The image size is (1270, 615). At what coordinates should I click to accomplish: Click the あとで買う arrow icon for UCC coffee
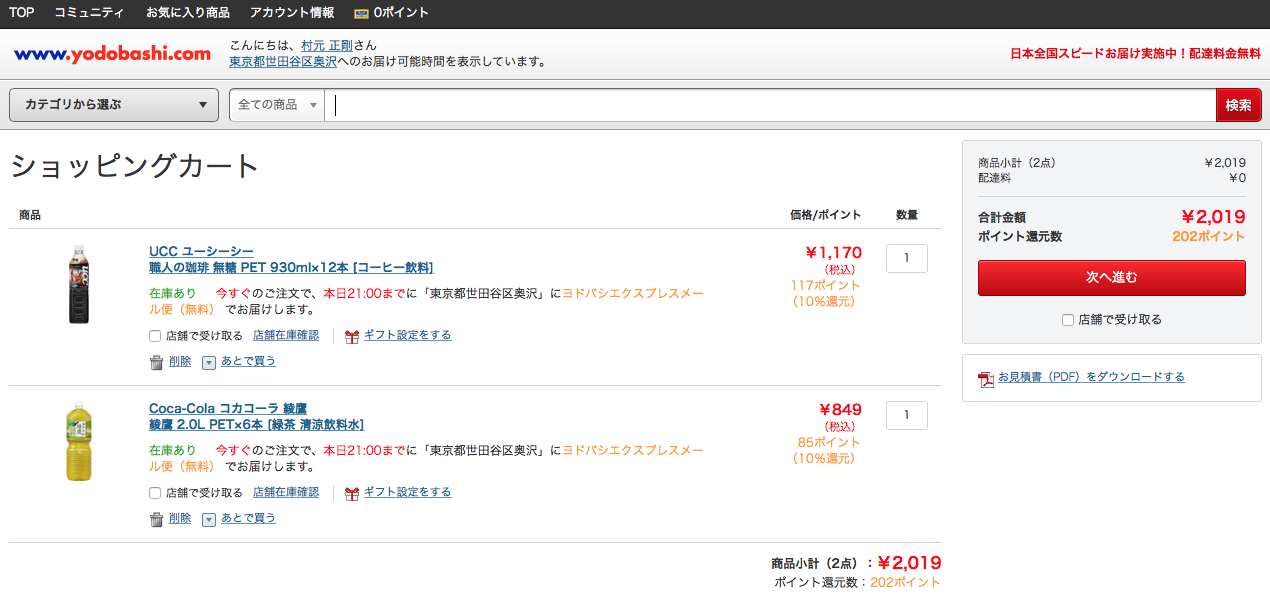(209, 362)
